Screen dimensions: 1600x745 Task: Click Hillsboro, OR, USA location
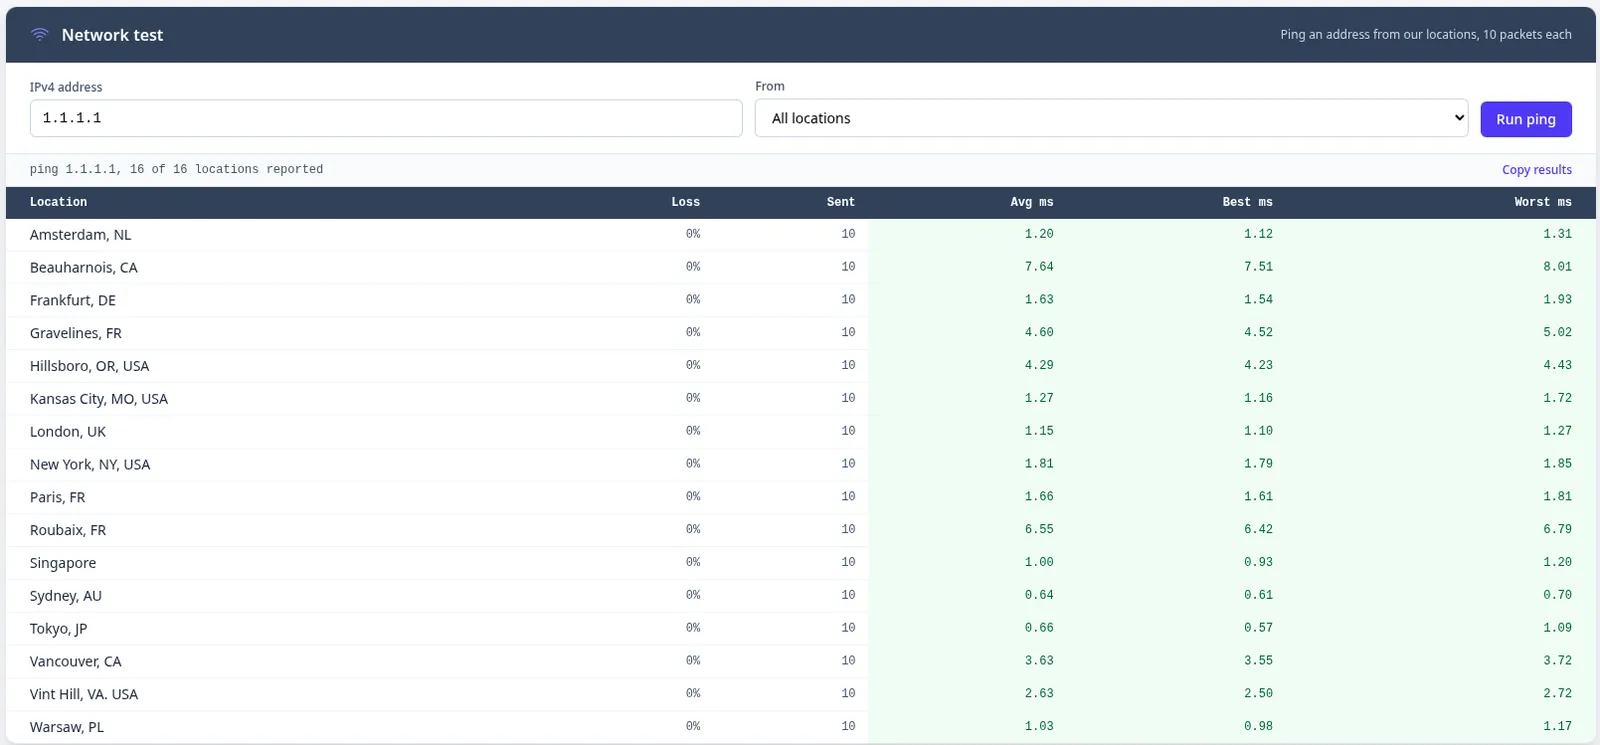(x=90, y=366)
